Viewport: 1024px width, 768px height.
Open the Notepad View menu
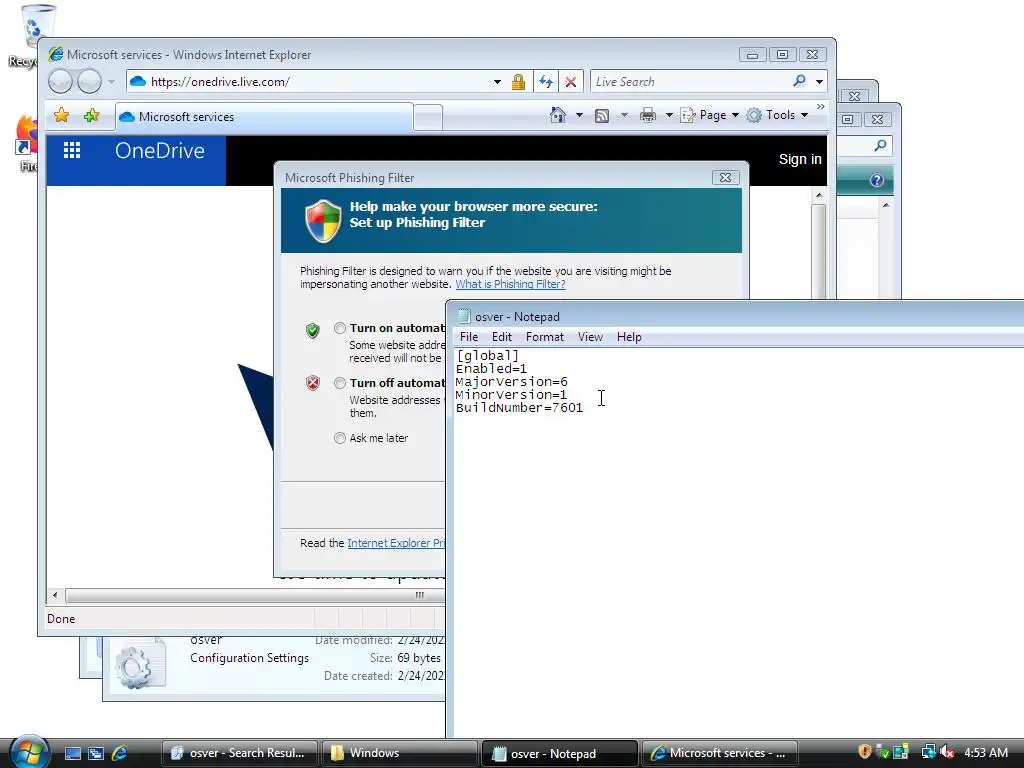pos(590,337)
